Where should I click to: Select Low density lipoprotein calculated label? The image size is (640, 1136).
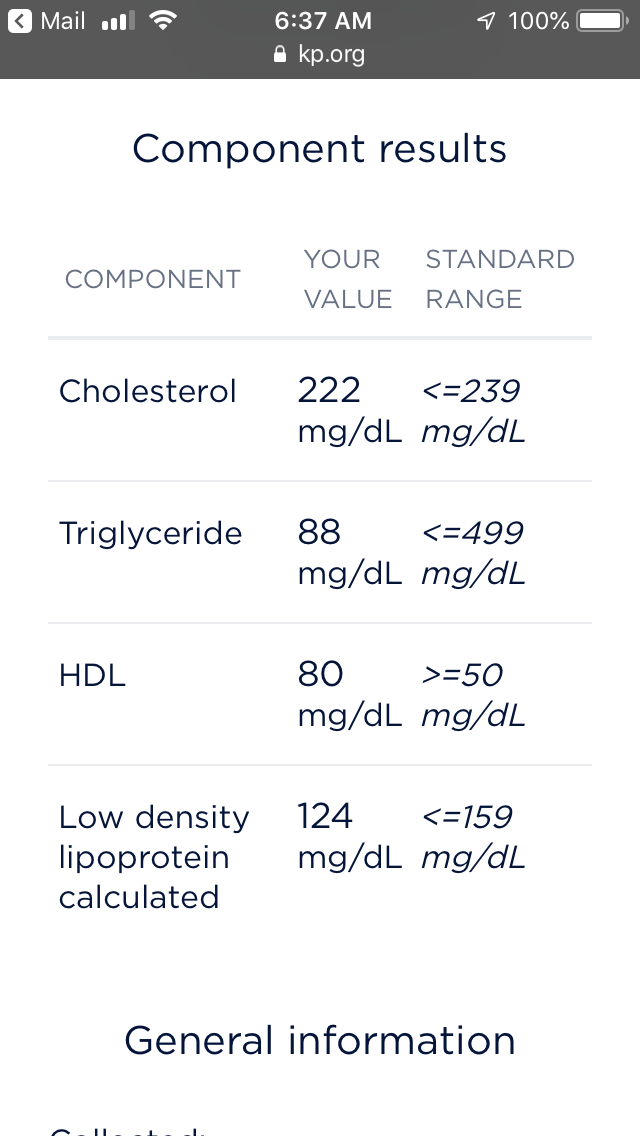153,857
